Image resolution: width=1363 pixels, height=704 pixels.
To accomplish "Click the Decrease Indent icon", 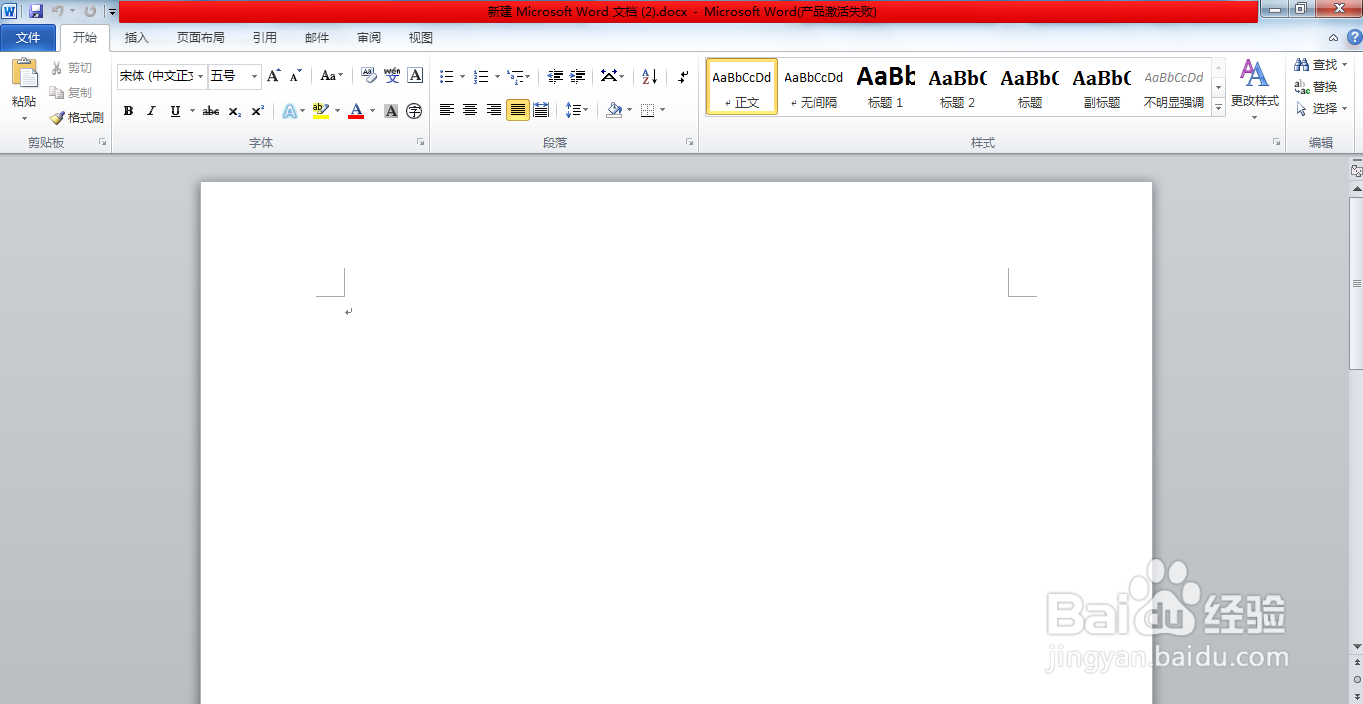I will click(555, 76).
